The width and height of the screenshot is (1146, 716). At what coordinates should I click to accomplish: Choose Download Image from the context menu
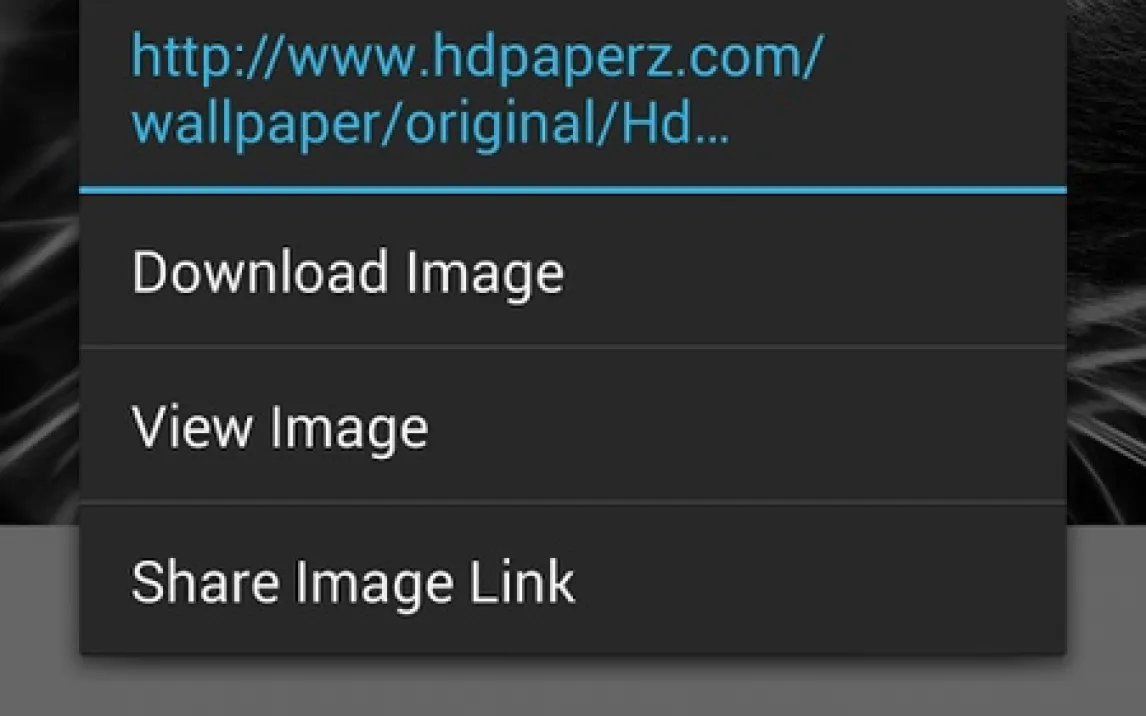coord(572,271)
